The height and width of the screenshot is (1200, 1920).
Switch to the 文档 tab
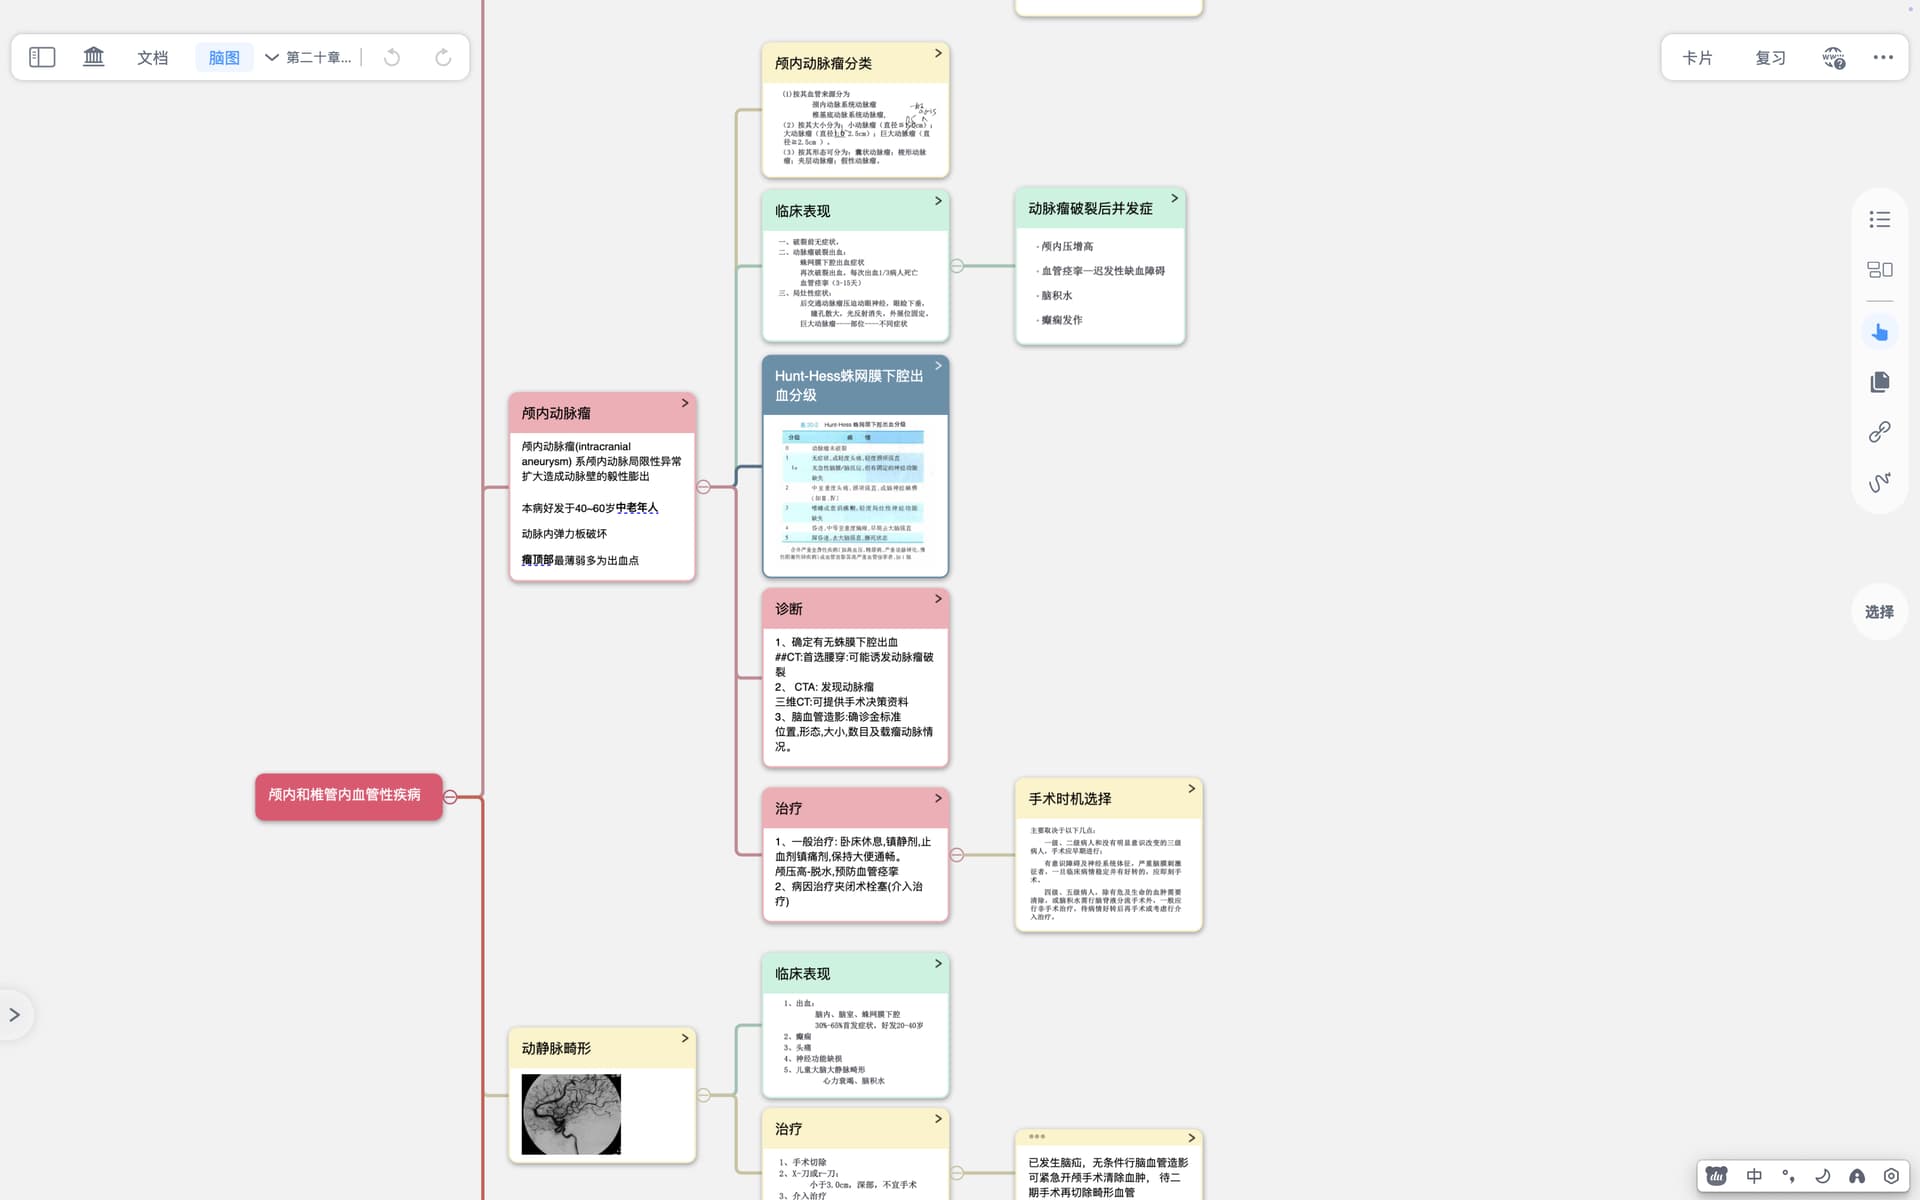pos(153,57)
